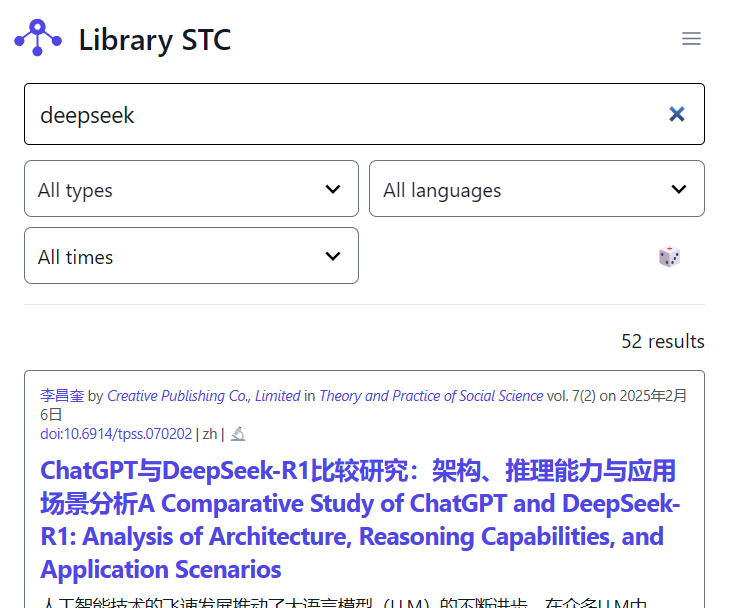The height and width of the screenshot is (608, 731).
Task: Roll the random dice icon
Action: 669,256
